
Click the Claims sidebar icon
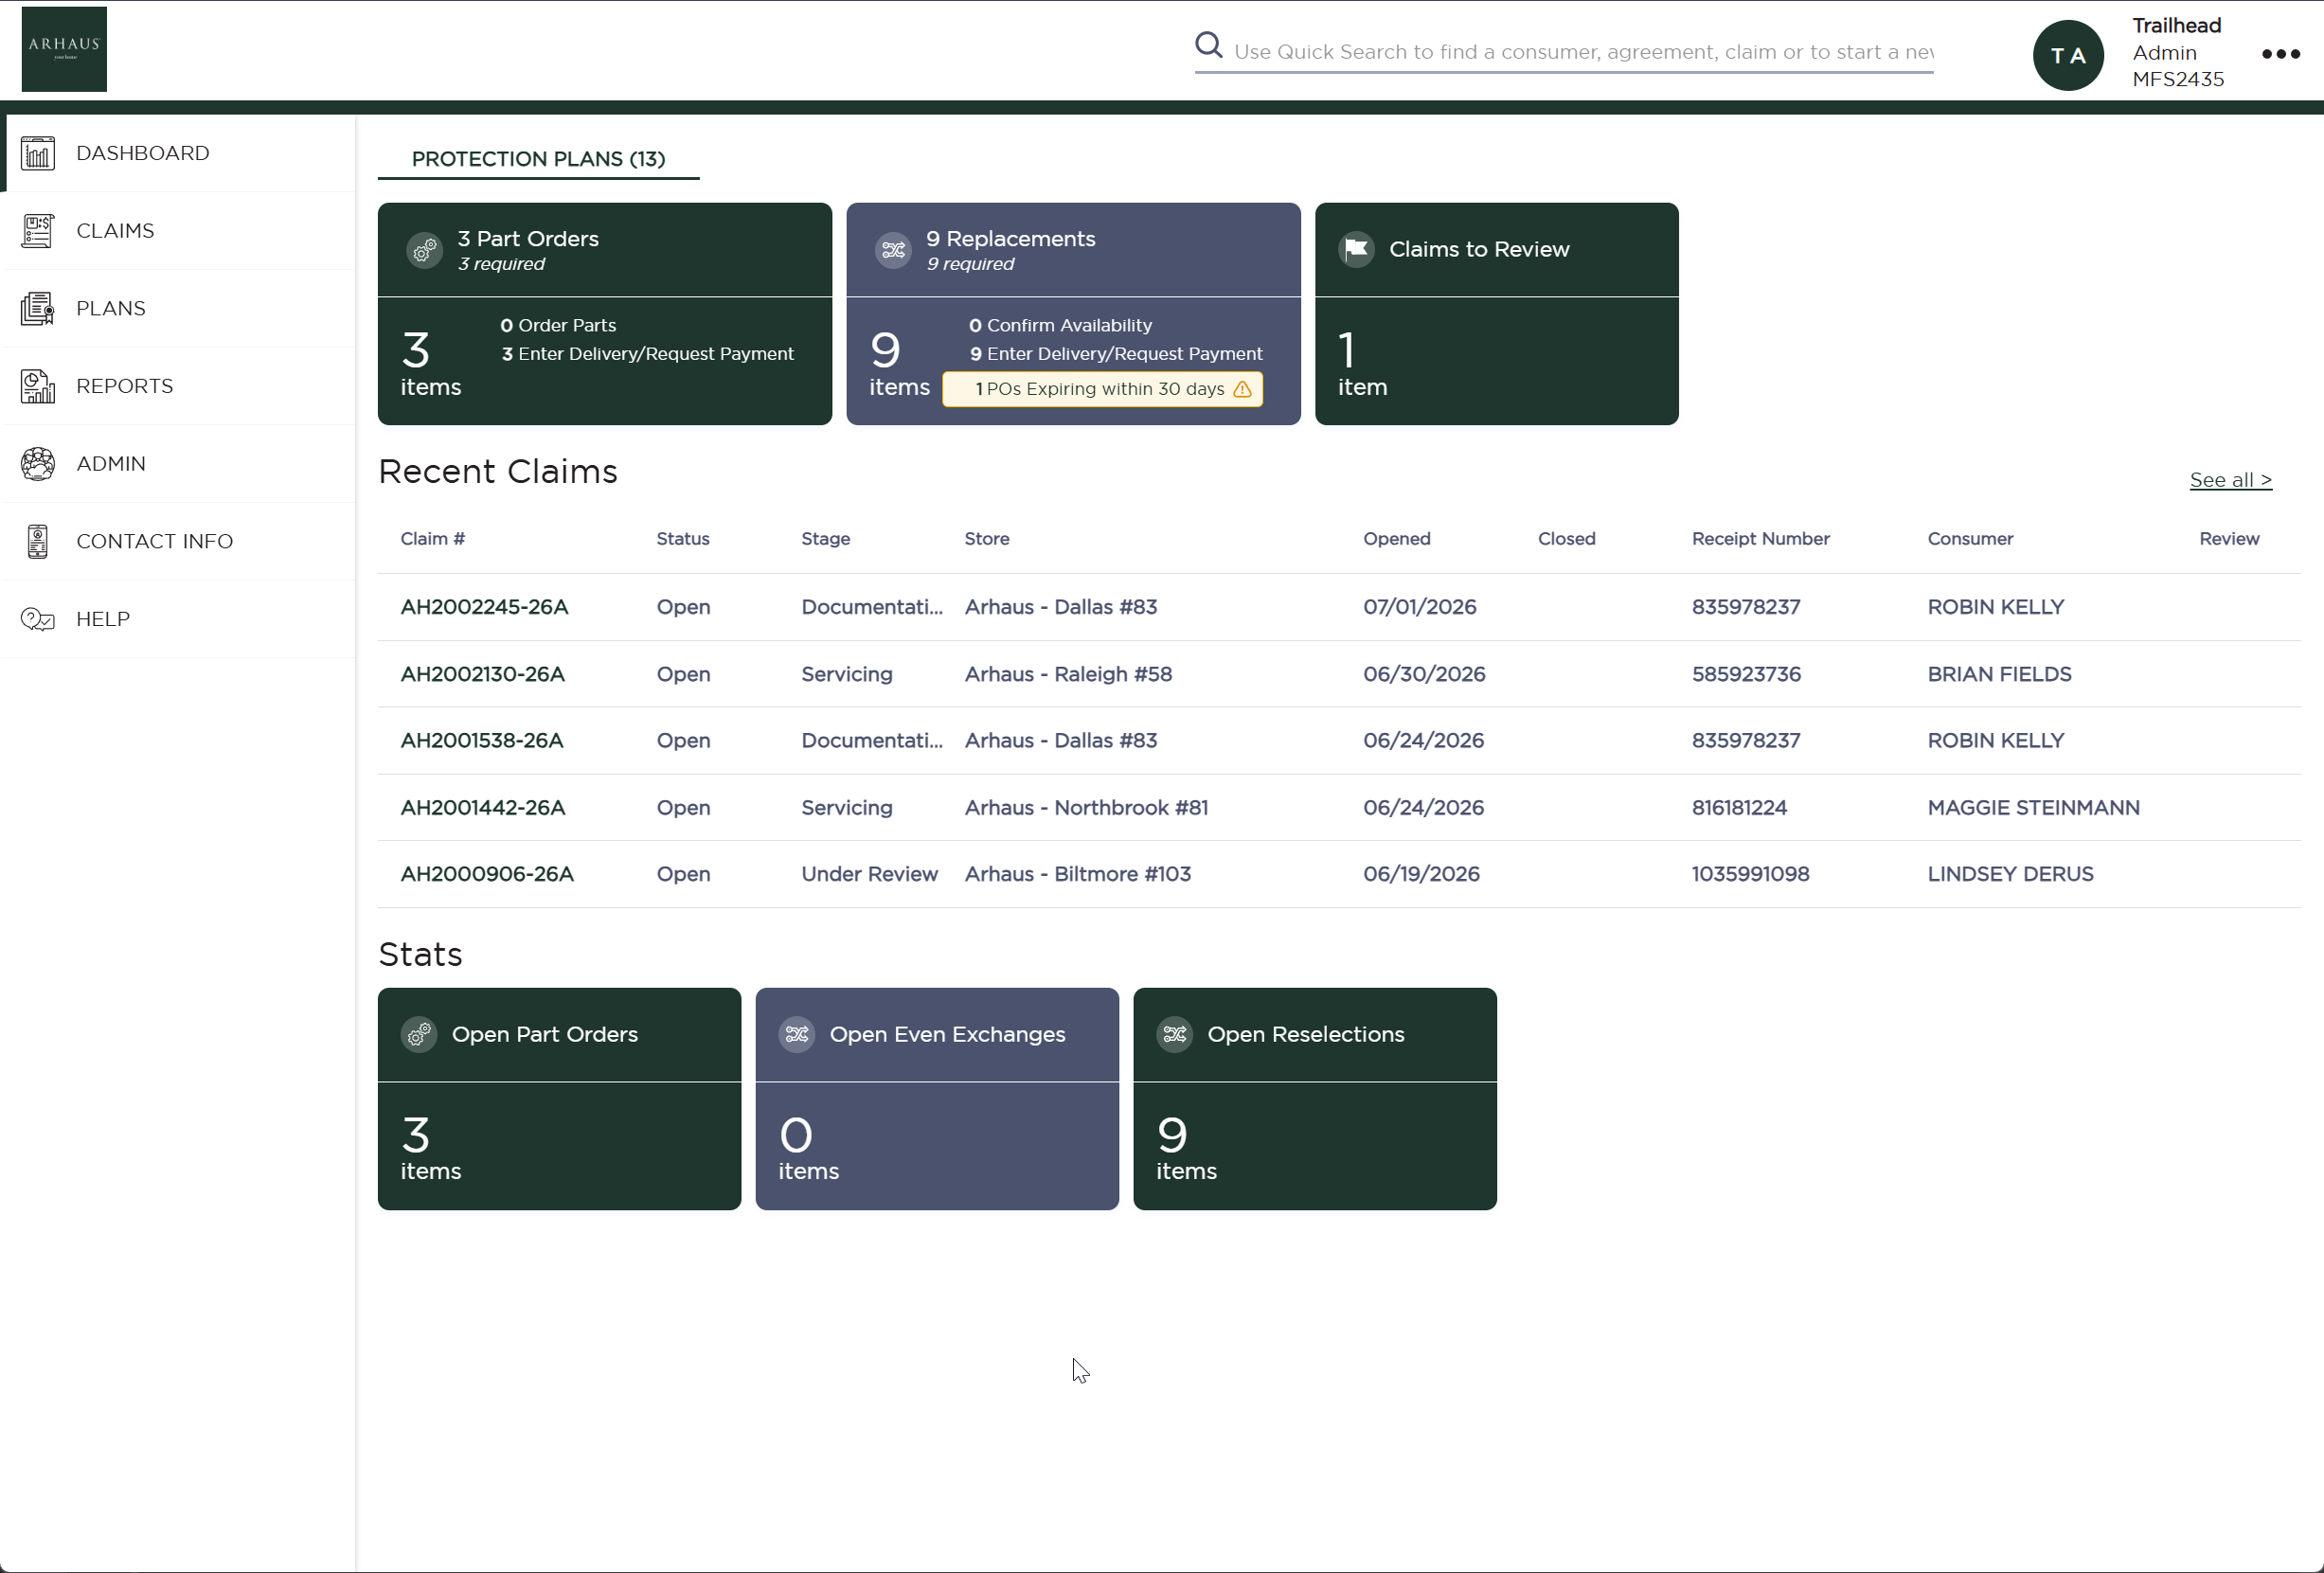pyautogui.click(x=38, y=231)
